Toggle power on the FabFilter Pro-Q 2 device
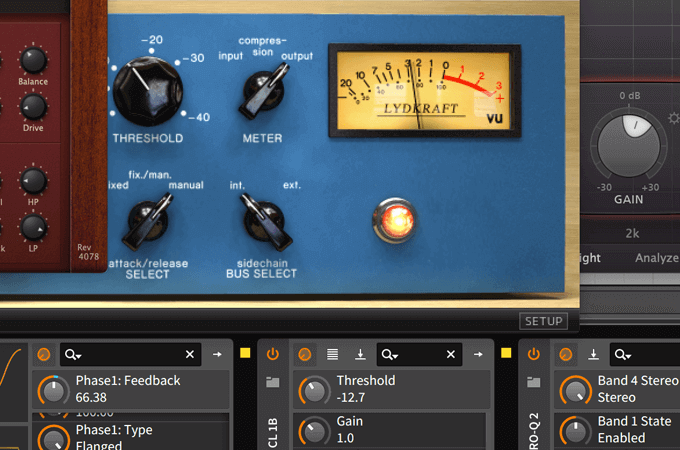 click(x=534, y=354)
